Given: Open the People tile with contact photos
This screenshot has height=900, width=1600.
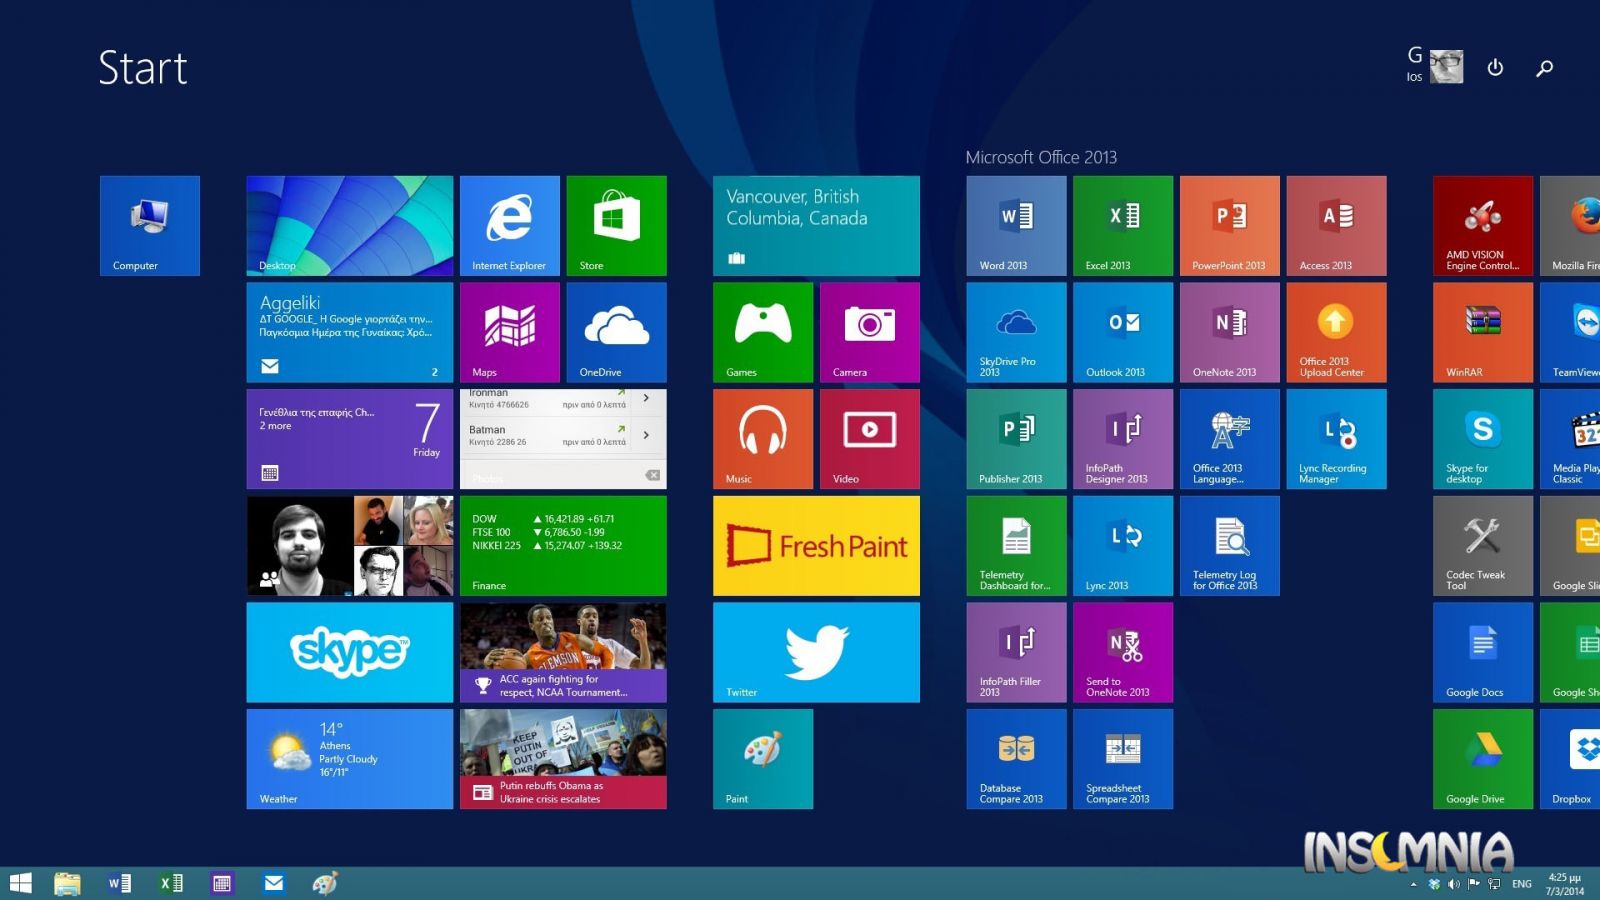Looking at the screenshot, I should pyautogui.click(x=350, y=546).
